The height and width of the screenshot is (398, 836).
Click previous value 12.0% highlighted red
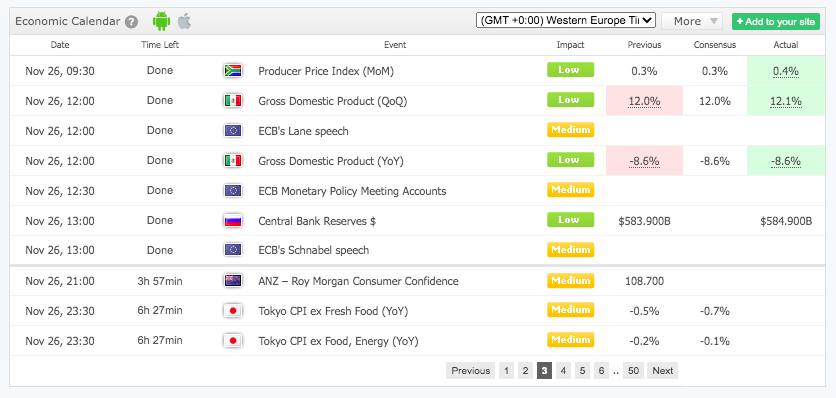coord(644,101)
